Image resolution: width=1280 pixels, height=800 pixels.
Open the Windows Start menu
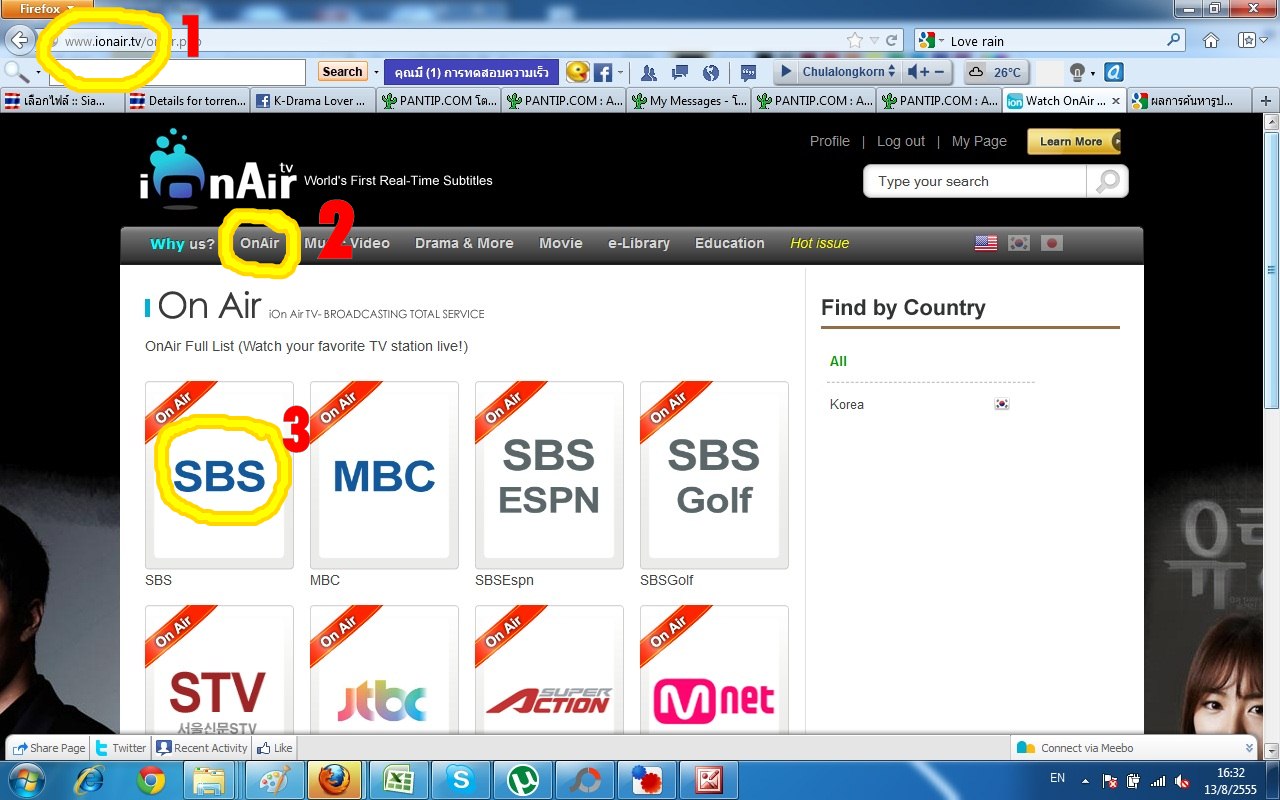[26, 779]
